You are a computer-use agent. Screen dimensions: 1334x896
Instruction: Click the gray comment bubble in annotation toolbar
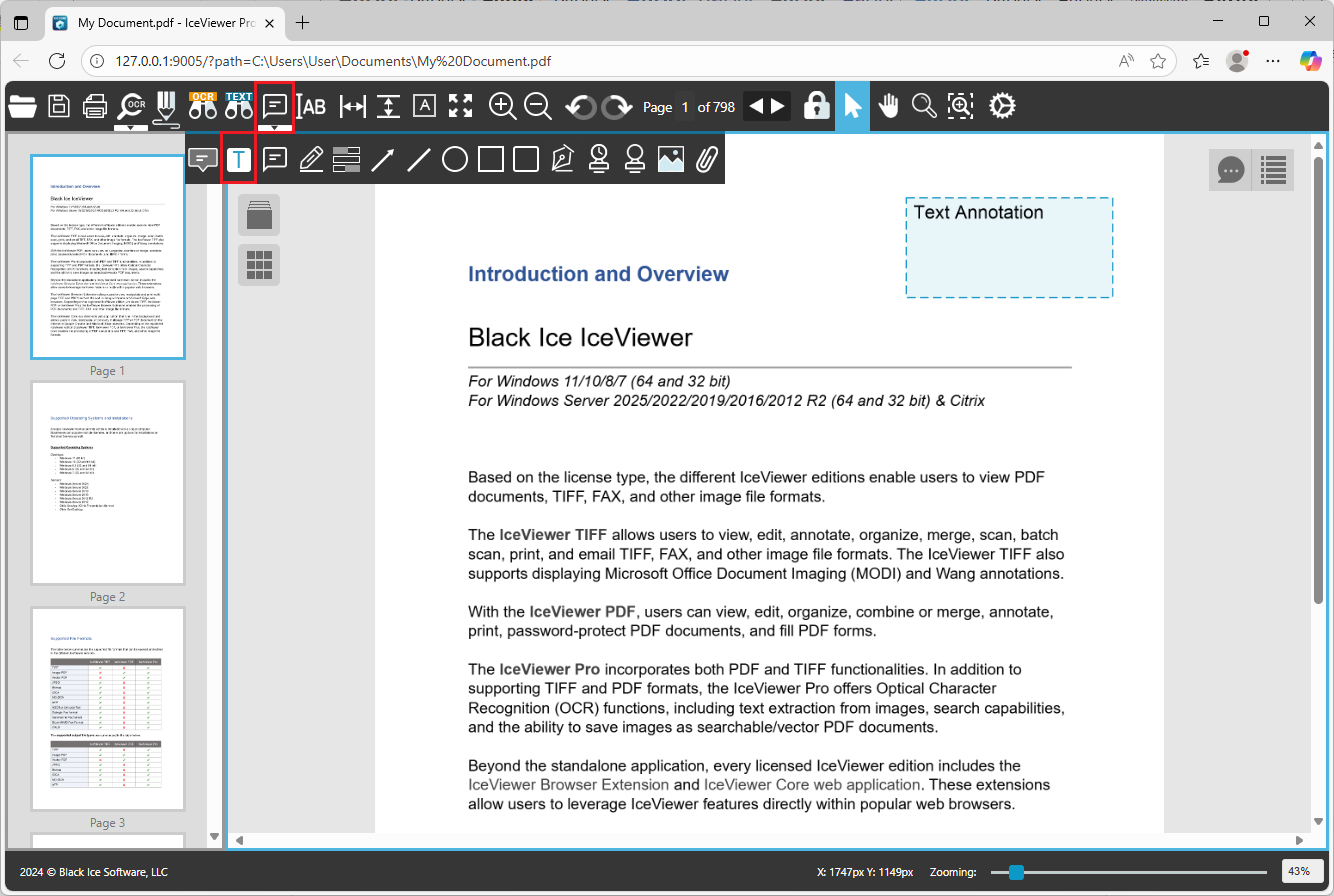pos(203,159)
